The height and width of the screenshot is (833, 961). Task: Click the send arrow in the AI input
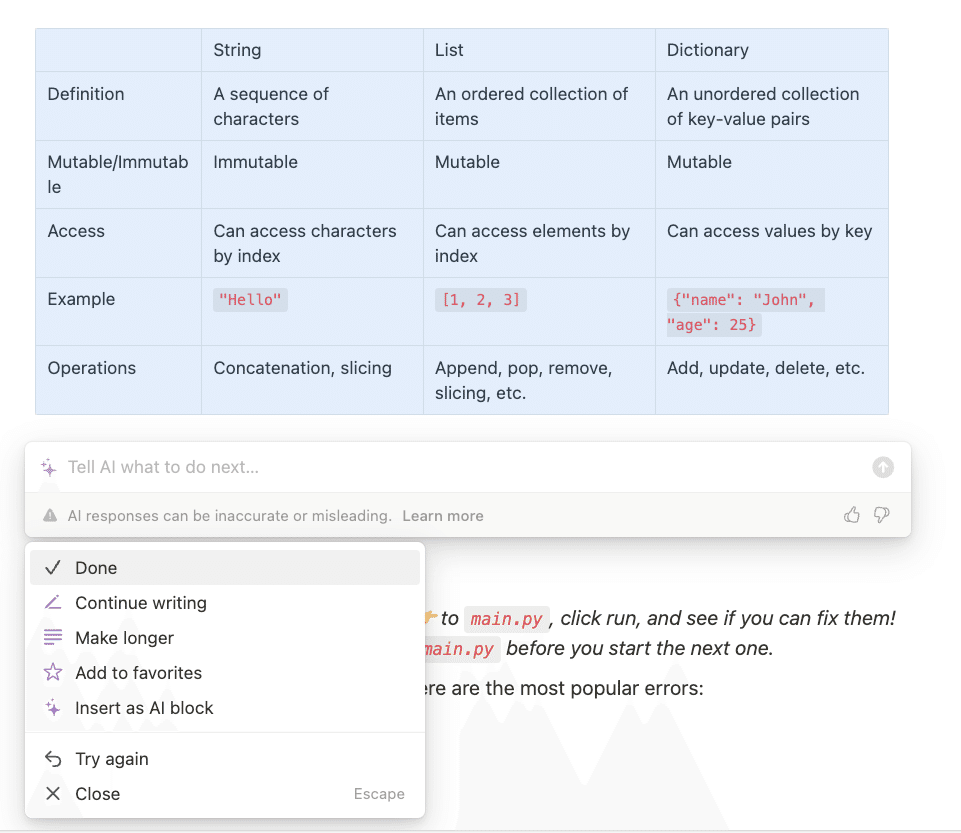(882, 467)
